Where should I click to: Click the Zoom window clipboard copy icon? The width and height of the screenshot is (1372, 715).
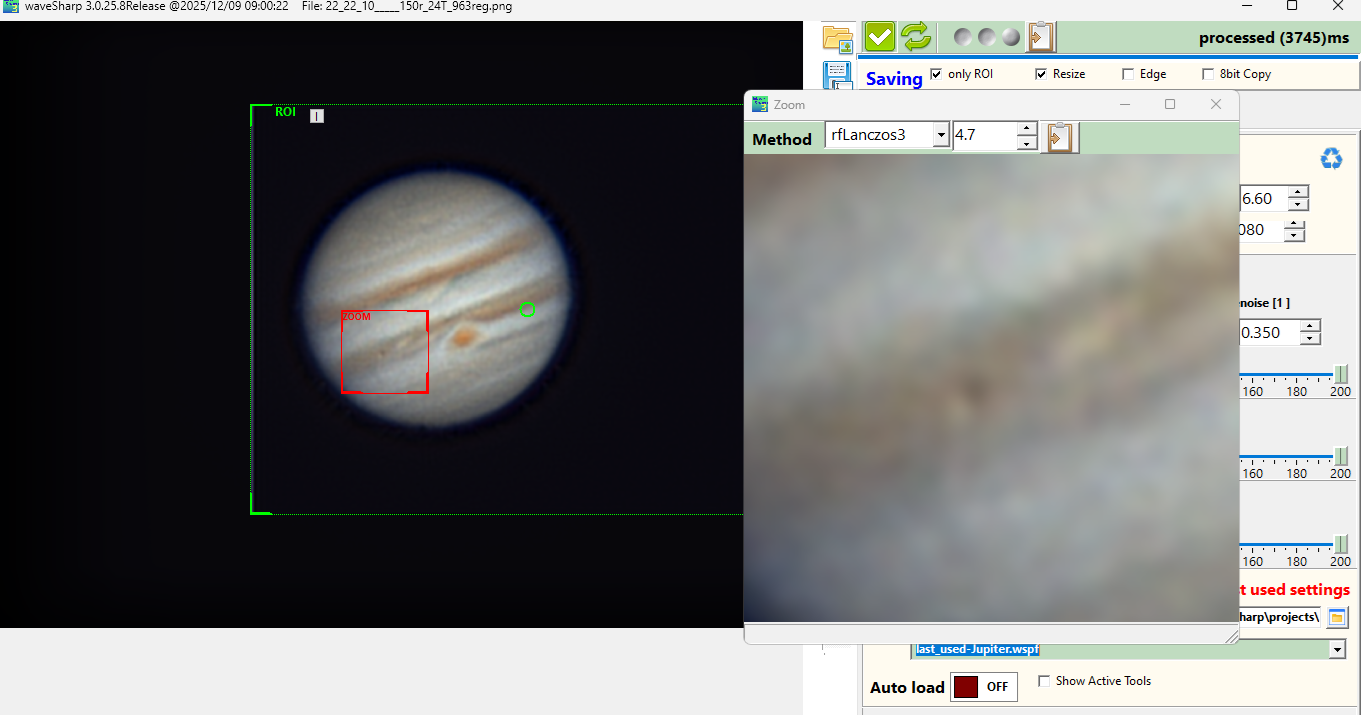click(1059, 136)
